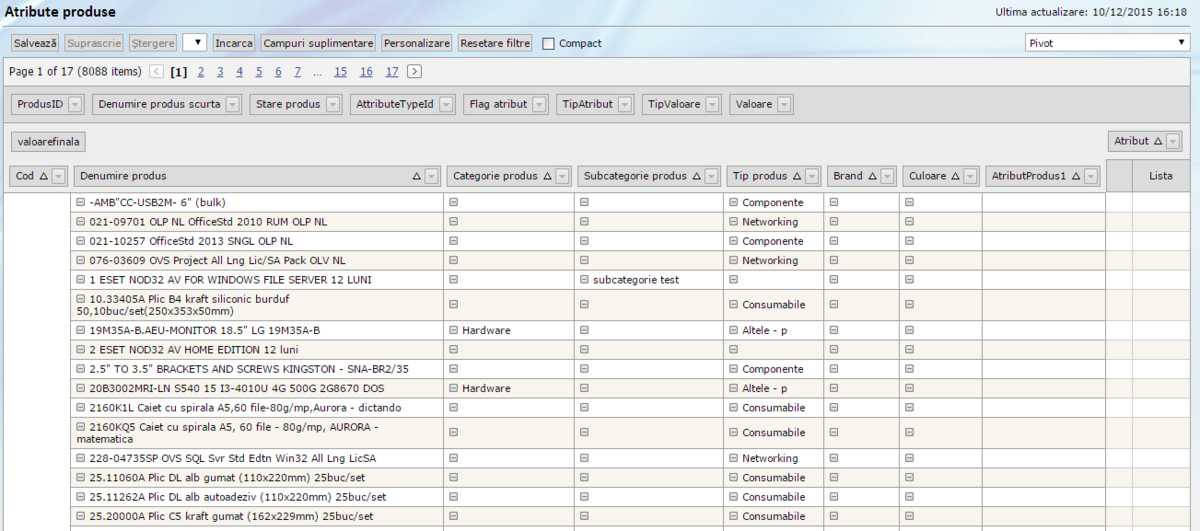Click the Salvează button
Image resolution: width=1200 pixels, height=531 pixels.
click(36, 44)
